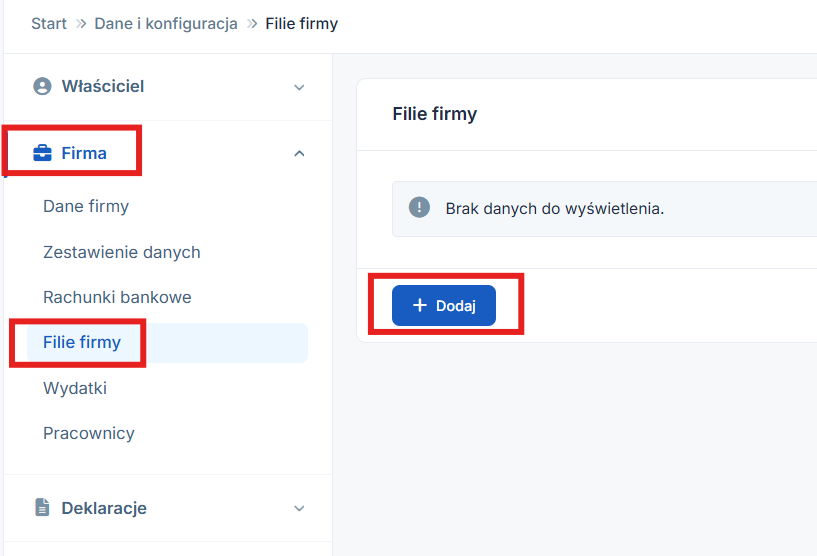The image size is (817, 556).
Task: Click the Start breadcrumb link
Action: (49, 23)
